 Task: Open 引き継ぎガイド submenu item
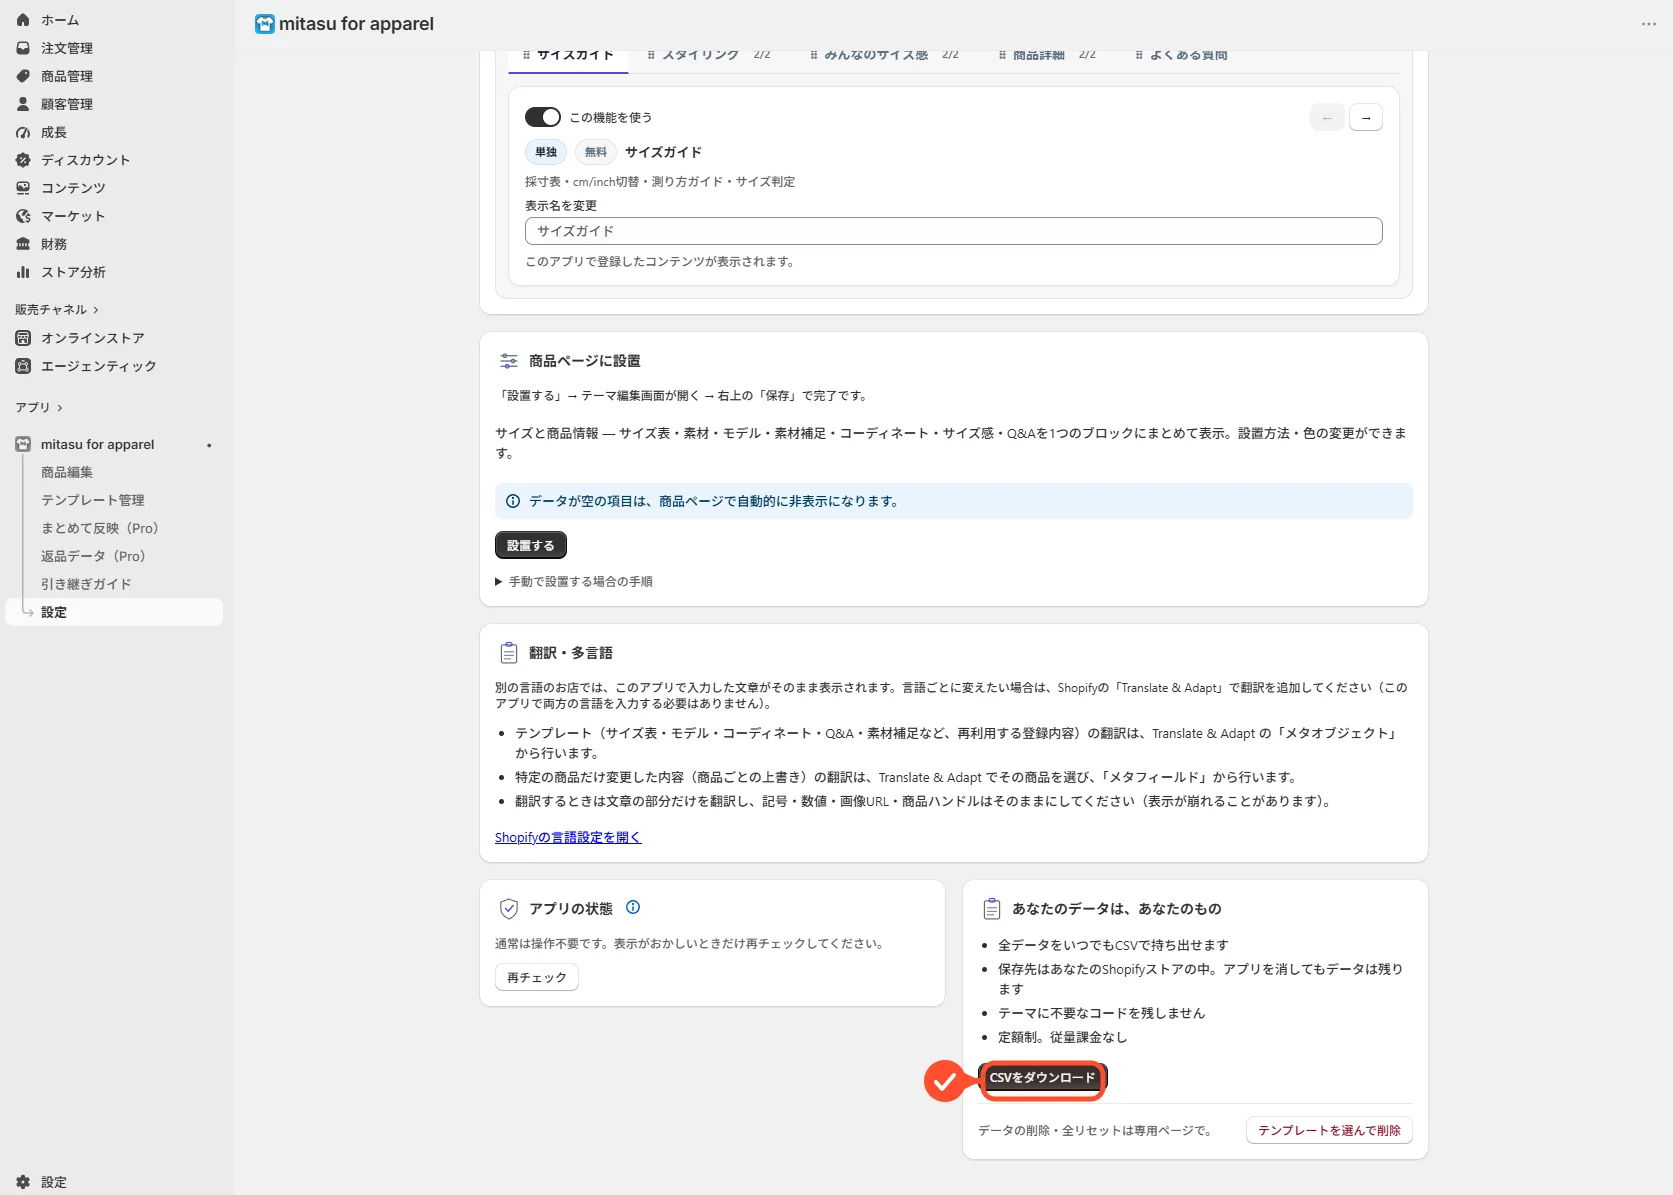[x=86, y=584]
